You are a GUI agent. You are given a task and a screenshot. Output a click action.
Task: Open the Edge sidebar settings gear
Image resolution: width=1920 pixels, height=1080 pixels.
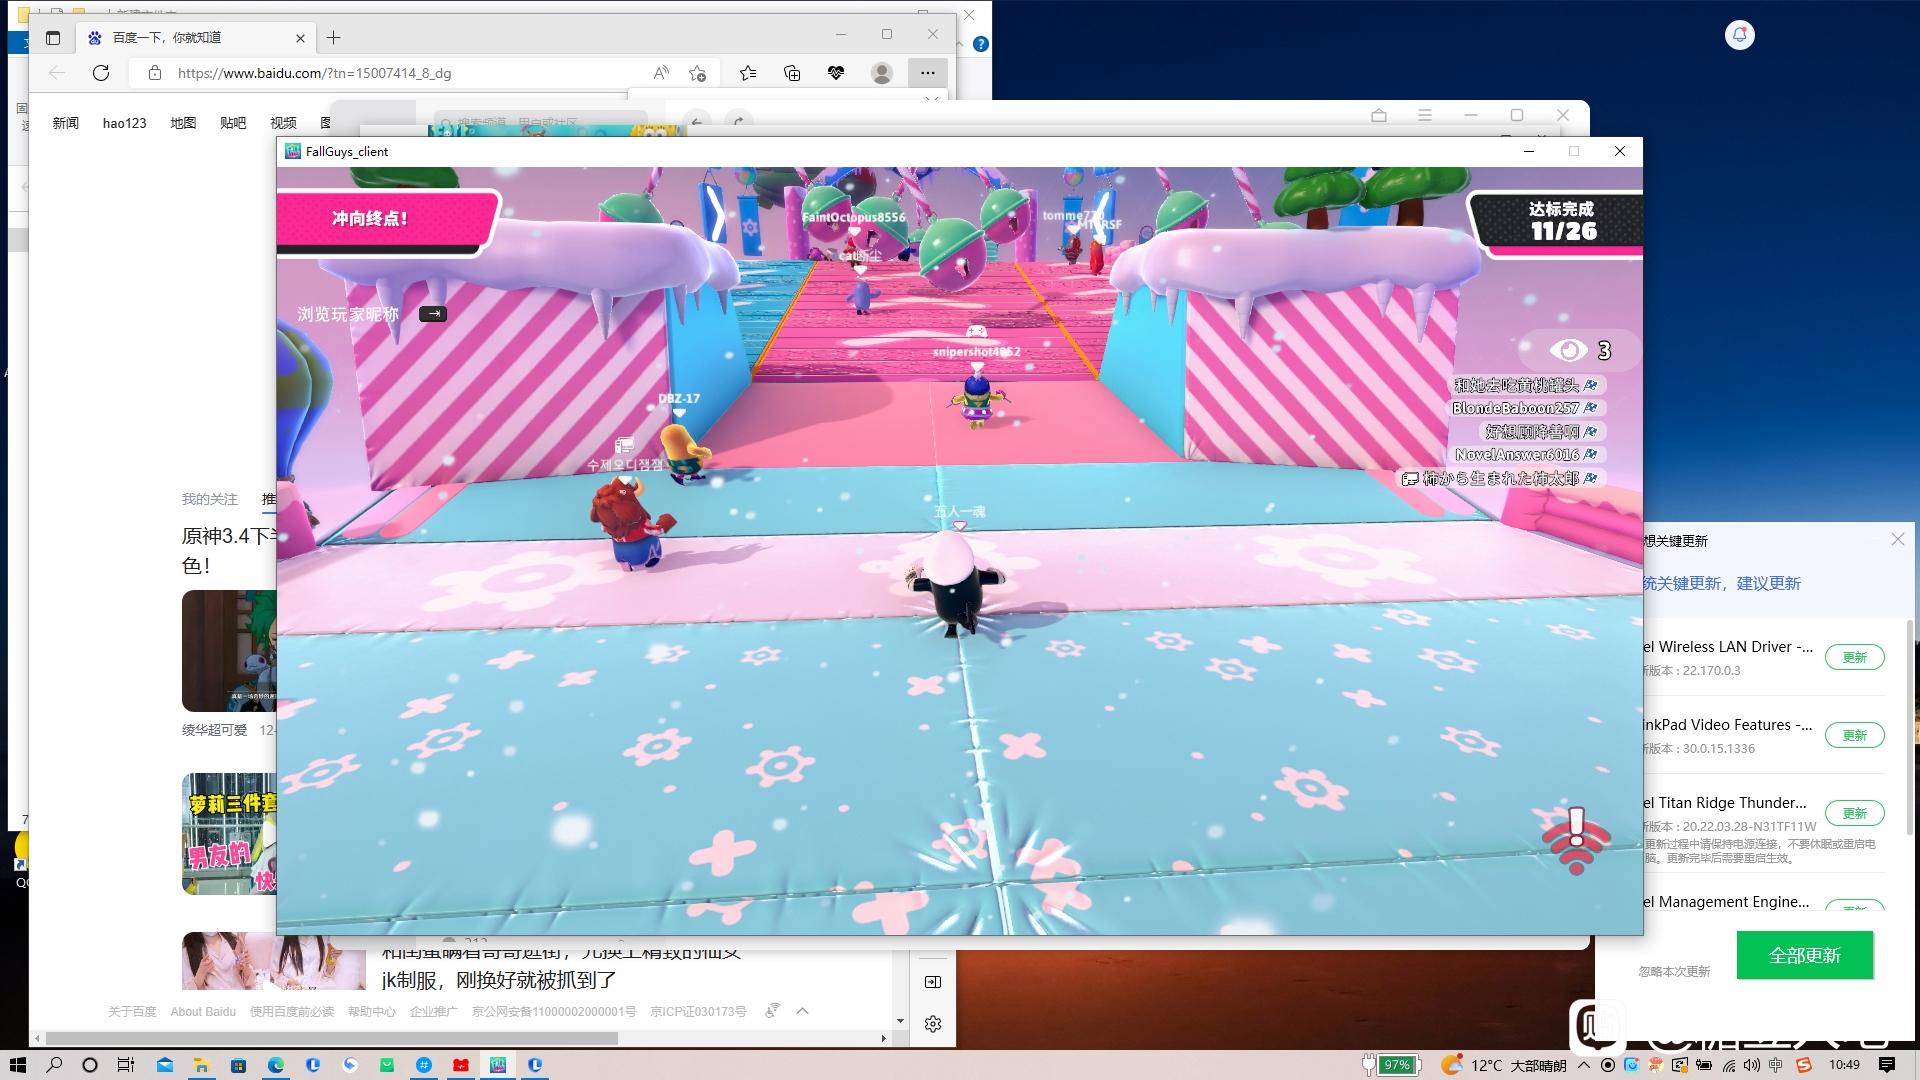(x=933, y=1024)
